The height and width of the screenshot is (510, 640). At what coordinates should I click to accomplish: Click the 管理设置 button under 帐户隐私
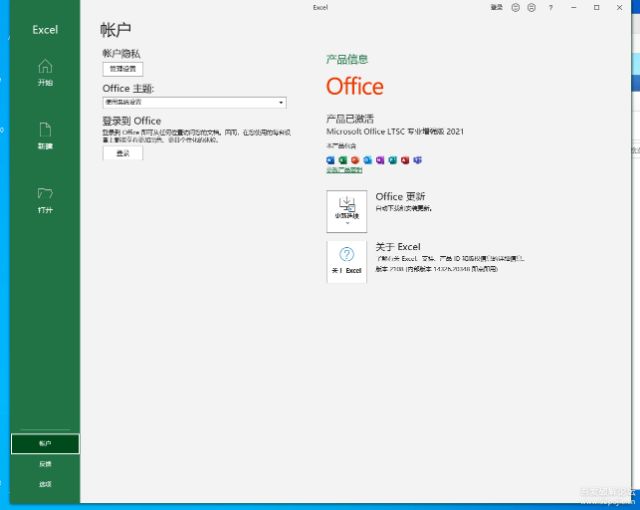(123, 69)
